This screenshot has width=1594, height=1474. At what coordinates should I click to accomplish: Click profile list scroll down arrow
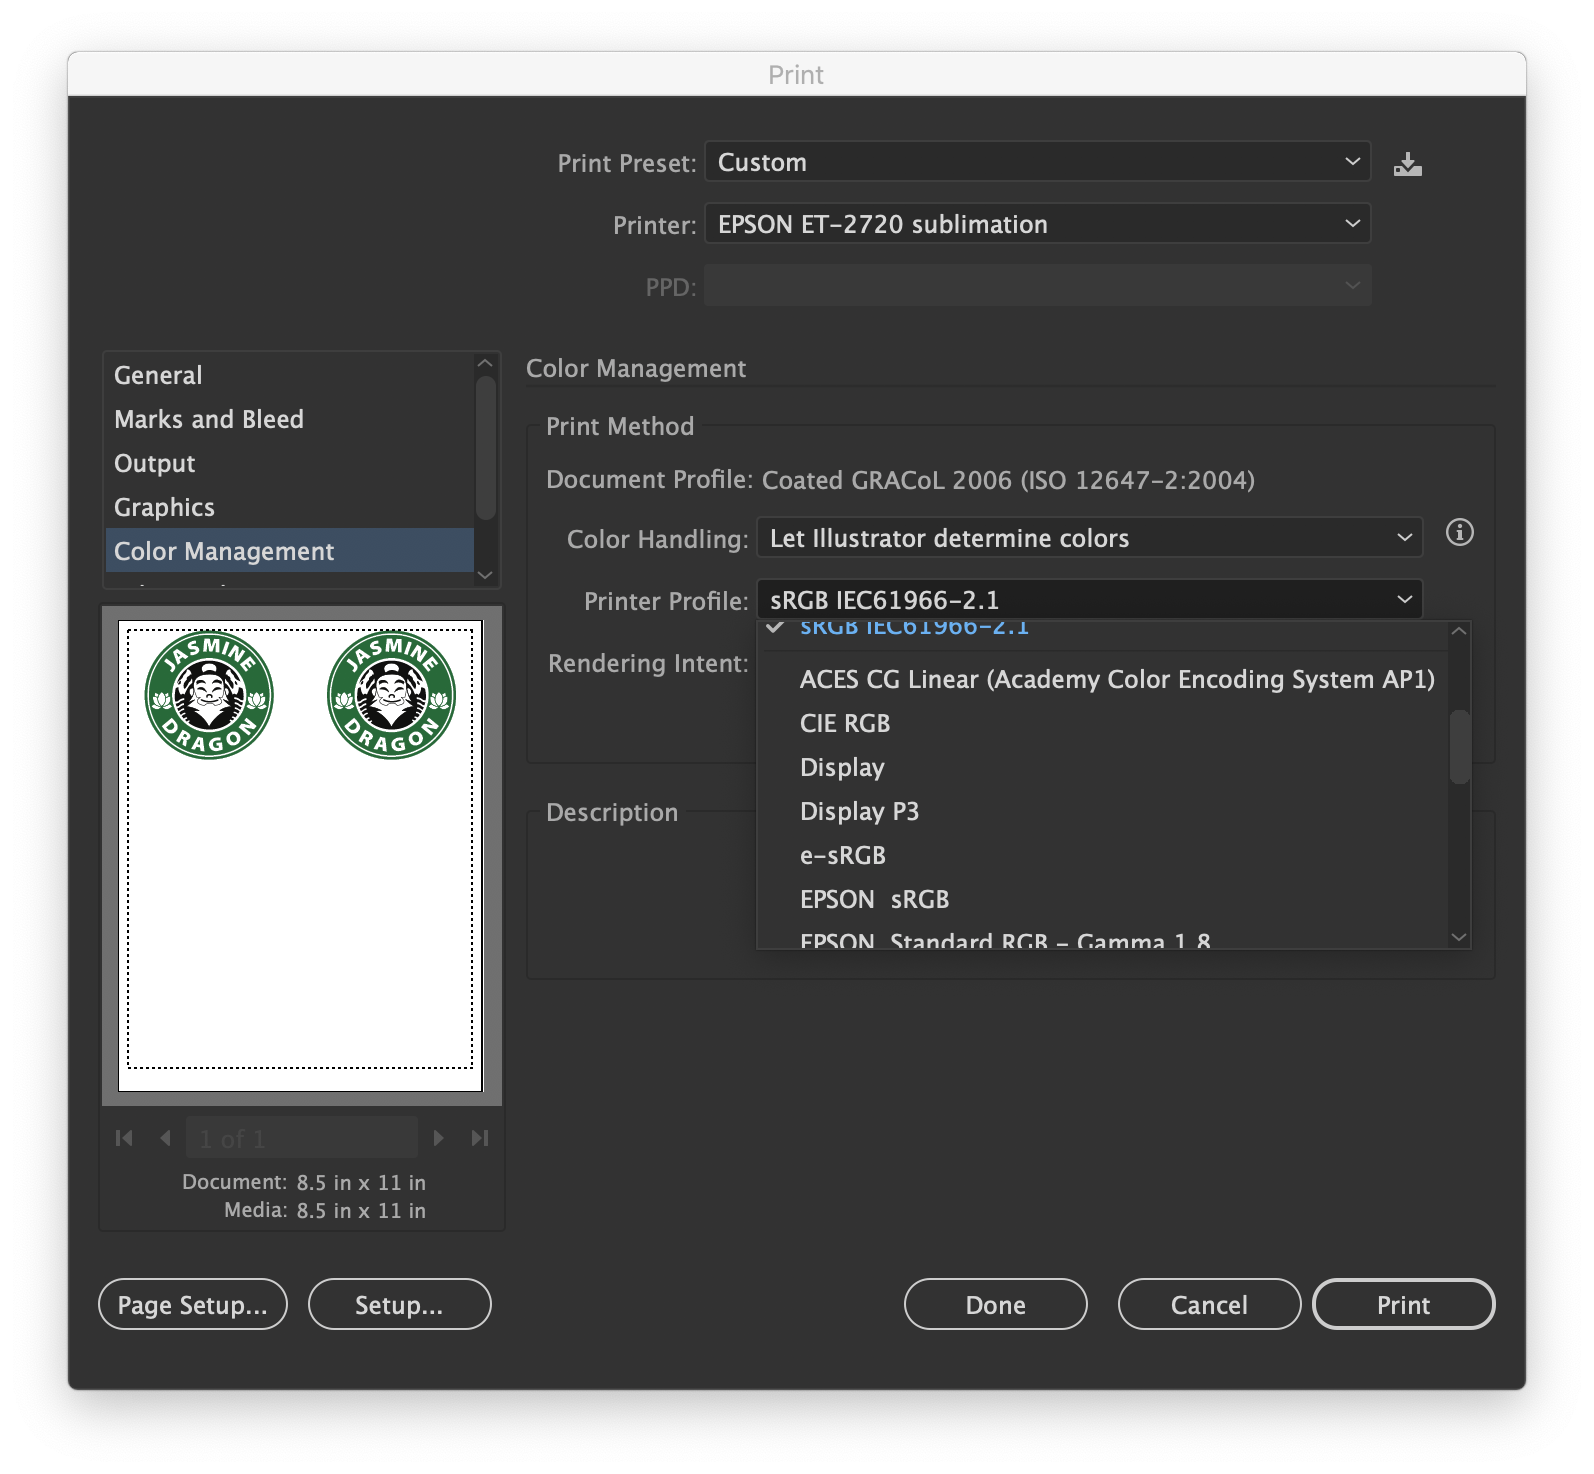(x=1459, y=937)
